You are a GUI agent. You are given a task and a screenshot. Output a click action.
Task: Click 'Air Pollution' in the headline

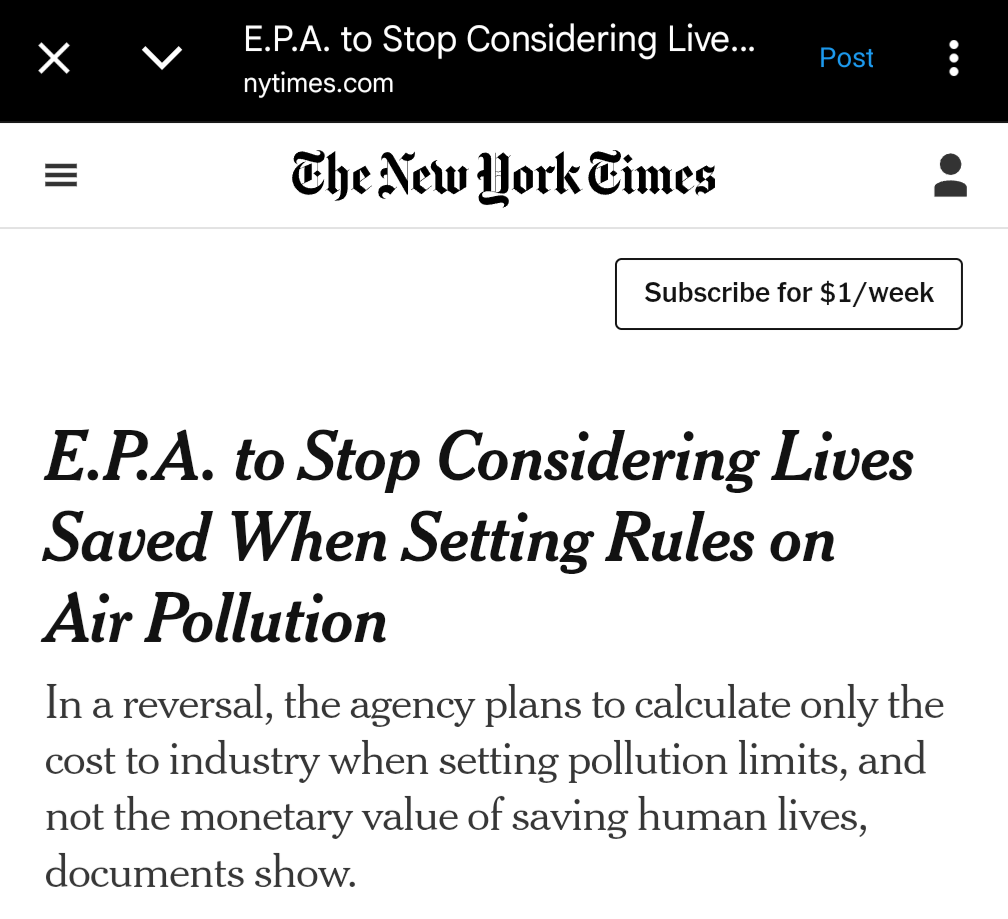pos(215,620)
